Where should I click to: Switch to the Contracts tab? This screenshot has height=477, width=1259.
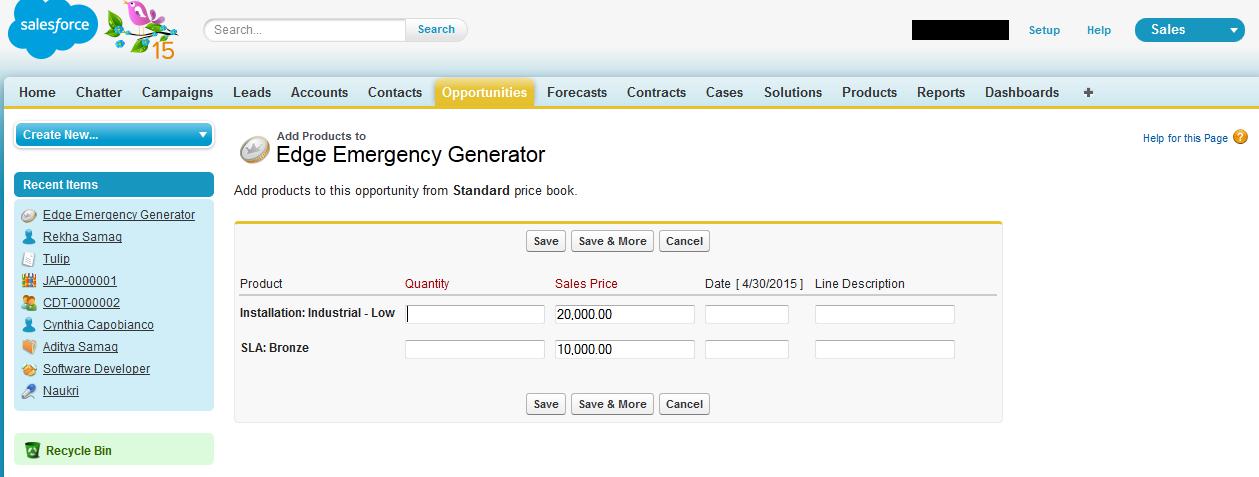point(656,92)
